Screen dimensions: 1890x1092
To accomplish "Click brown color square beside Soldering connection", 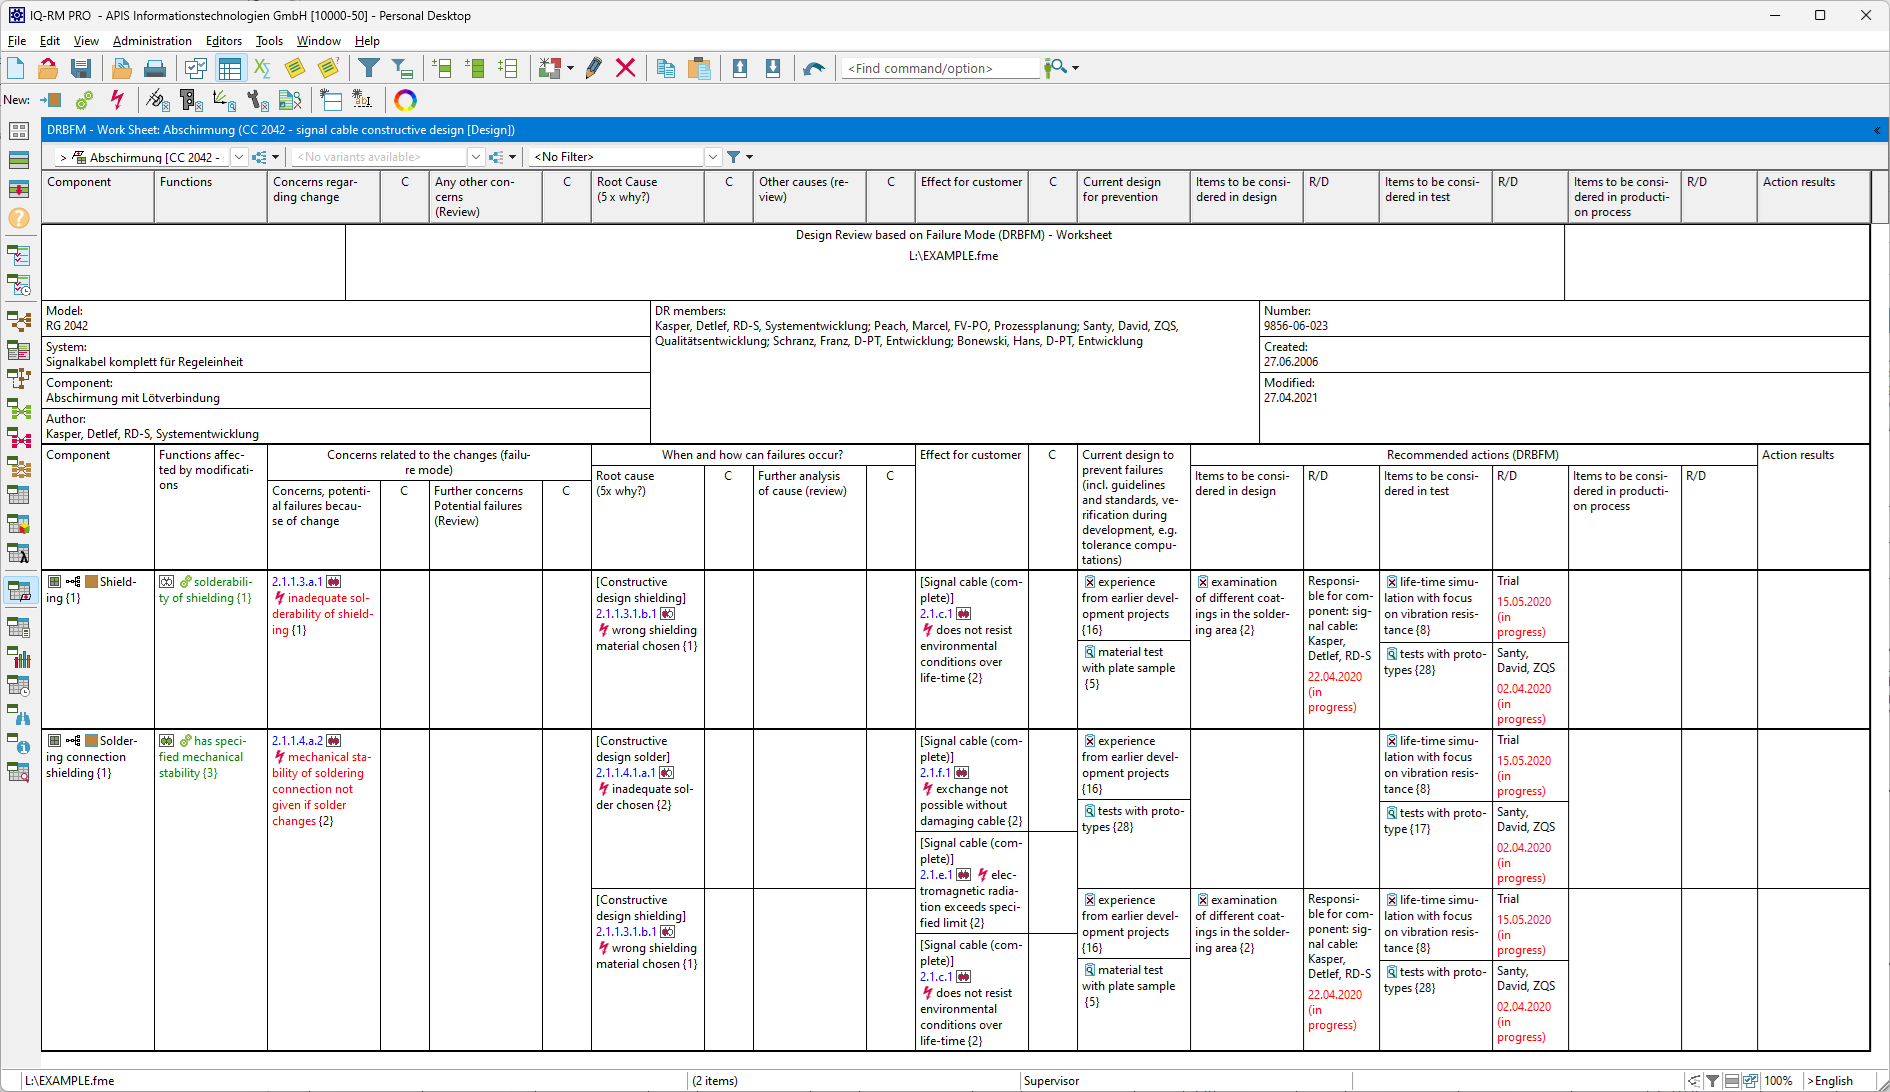I will point(91,741).
